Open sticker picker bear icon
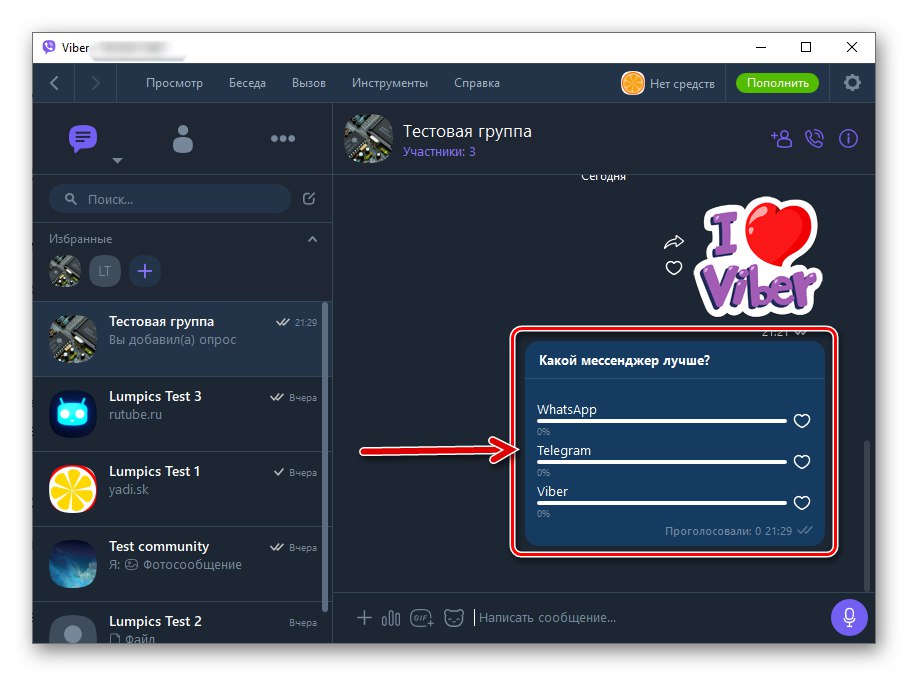The width and height of the screenshot is (908, 676). (x=454, y=618)
